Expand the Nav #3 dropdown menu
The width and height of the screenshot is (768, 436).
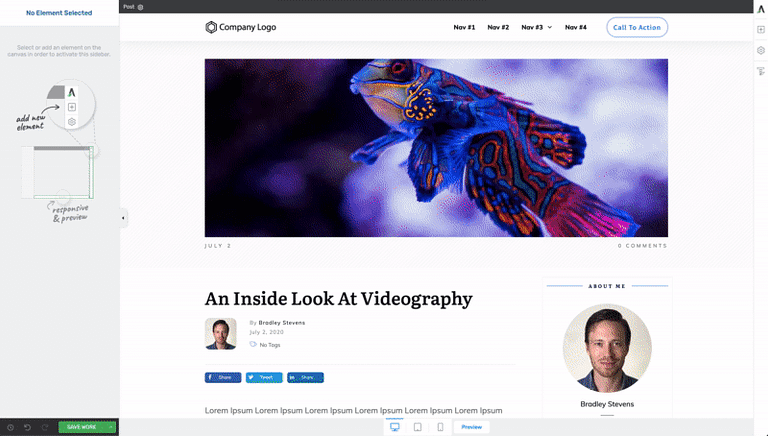point(550,27)
